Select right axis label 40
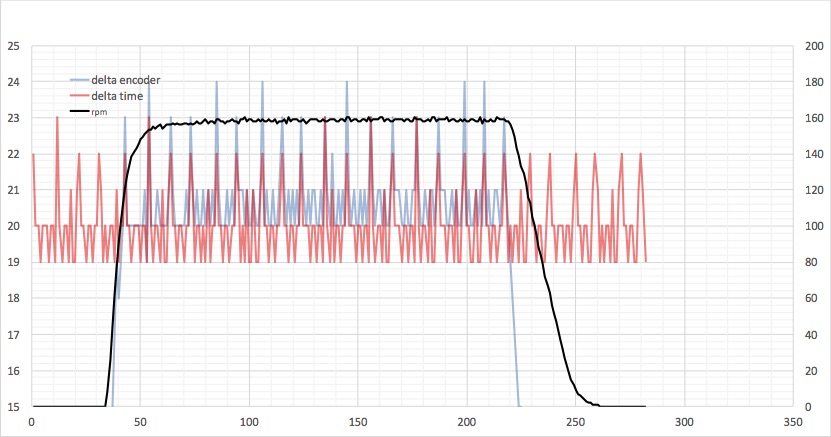The height and width of the screenshot is (437, 831). (811, 335)
